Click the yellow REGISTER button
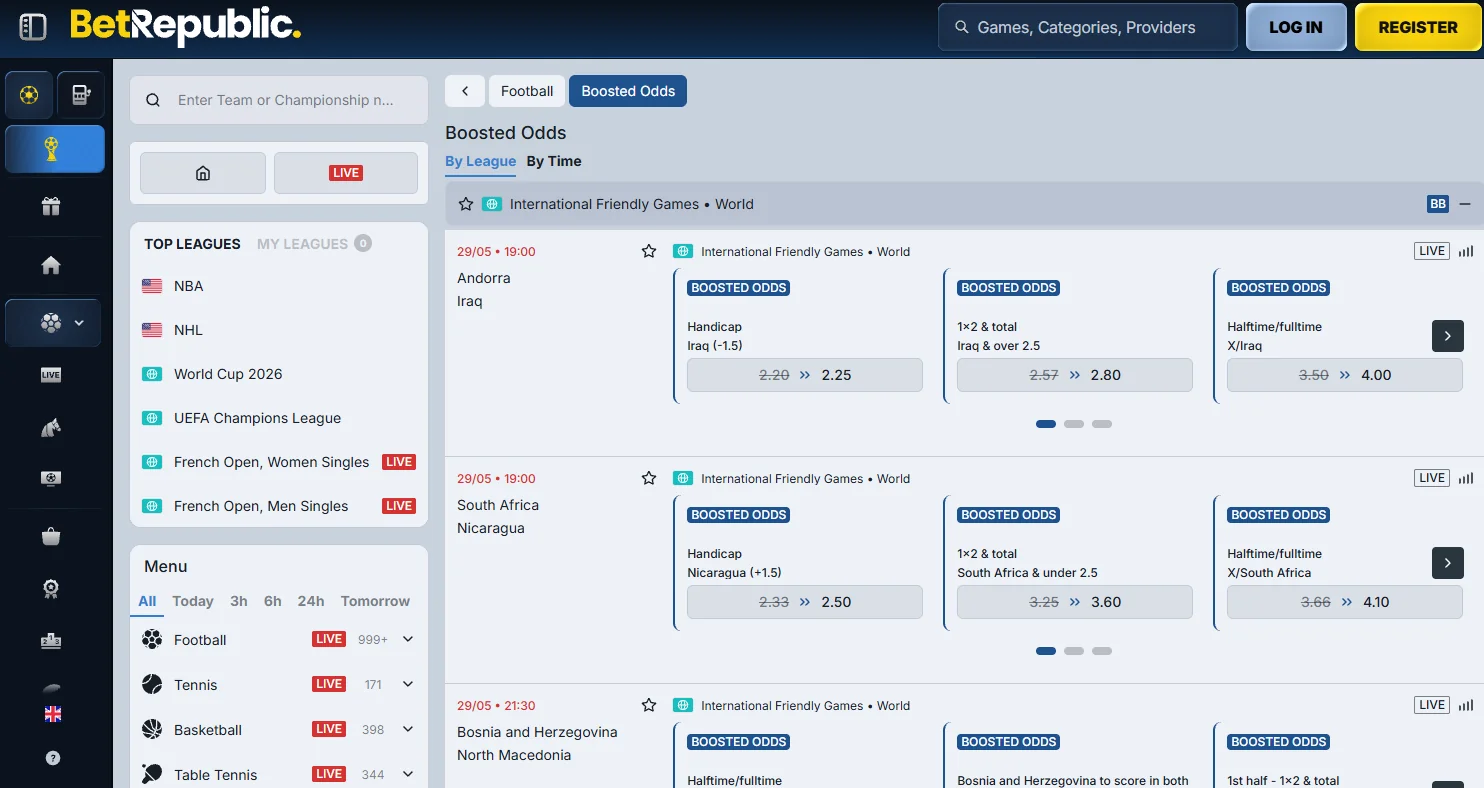Image resolution: width=1484 pixels, height=788 pixels. click(1418, 27)
